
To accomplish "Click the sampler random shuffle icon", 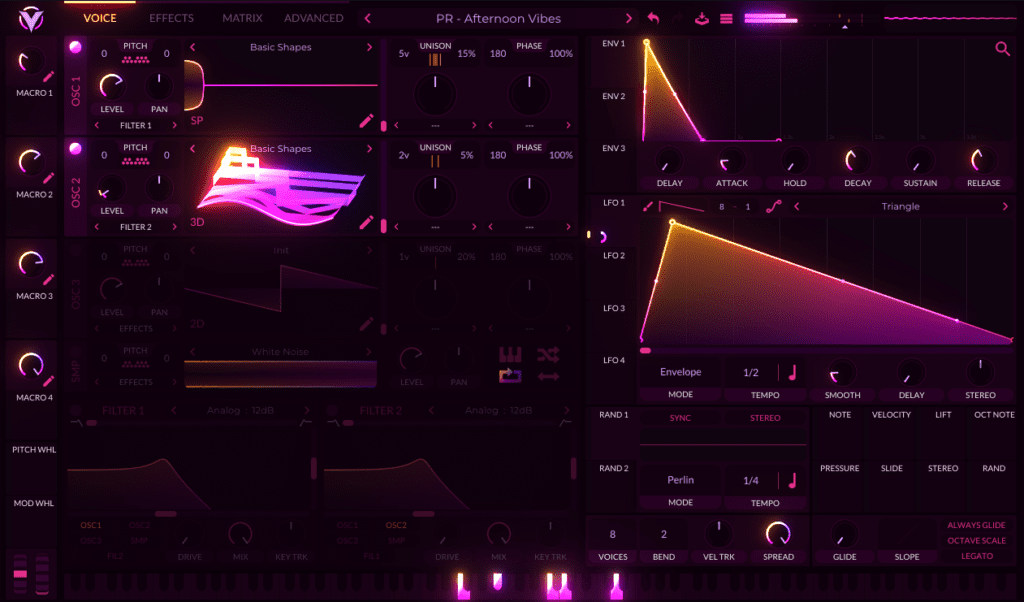I will click(x=547, y=354).
